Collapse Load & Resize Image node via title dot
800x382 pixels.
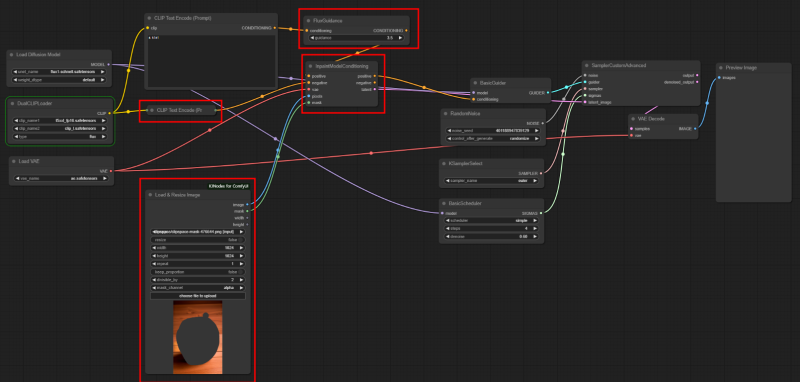click(150, 195)
